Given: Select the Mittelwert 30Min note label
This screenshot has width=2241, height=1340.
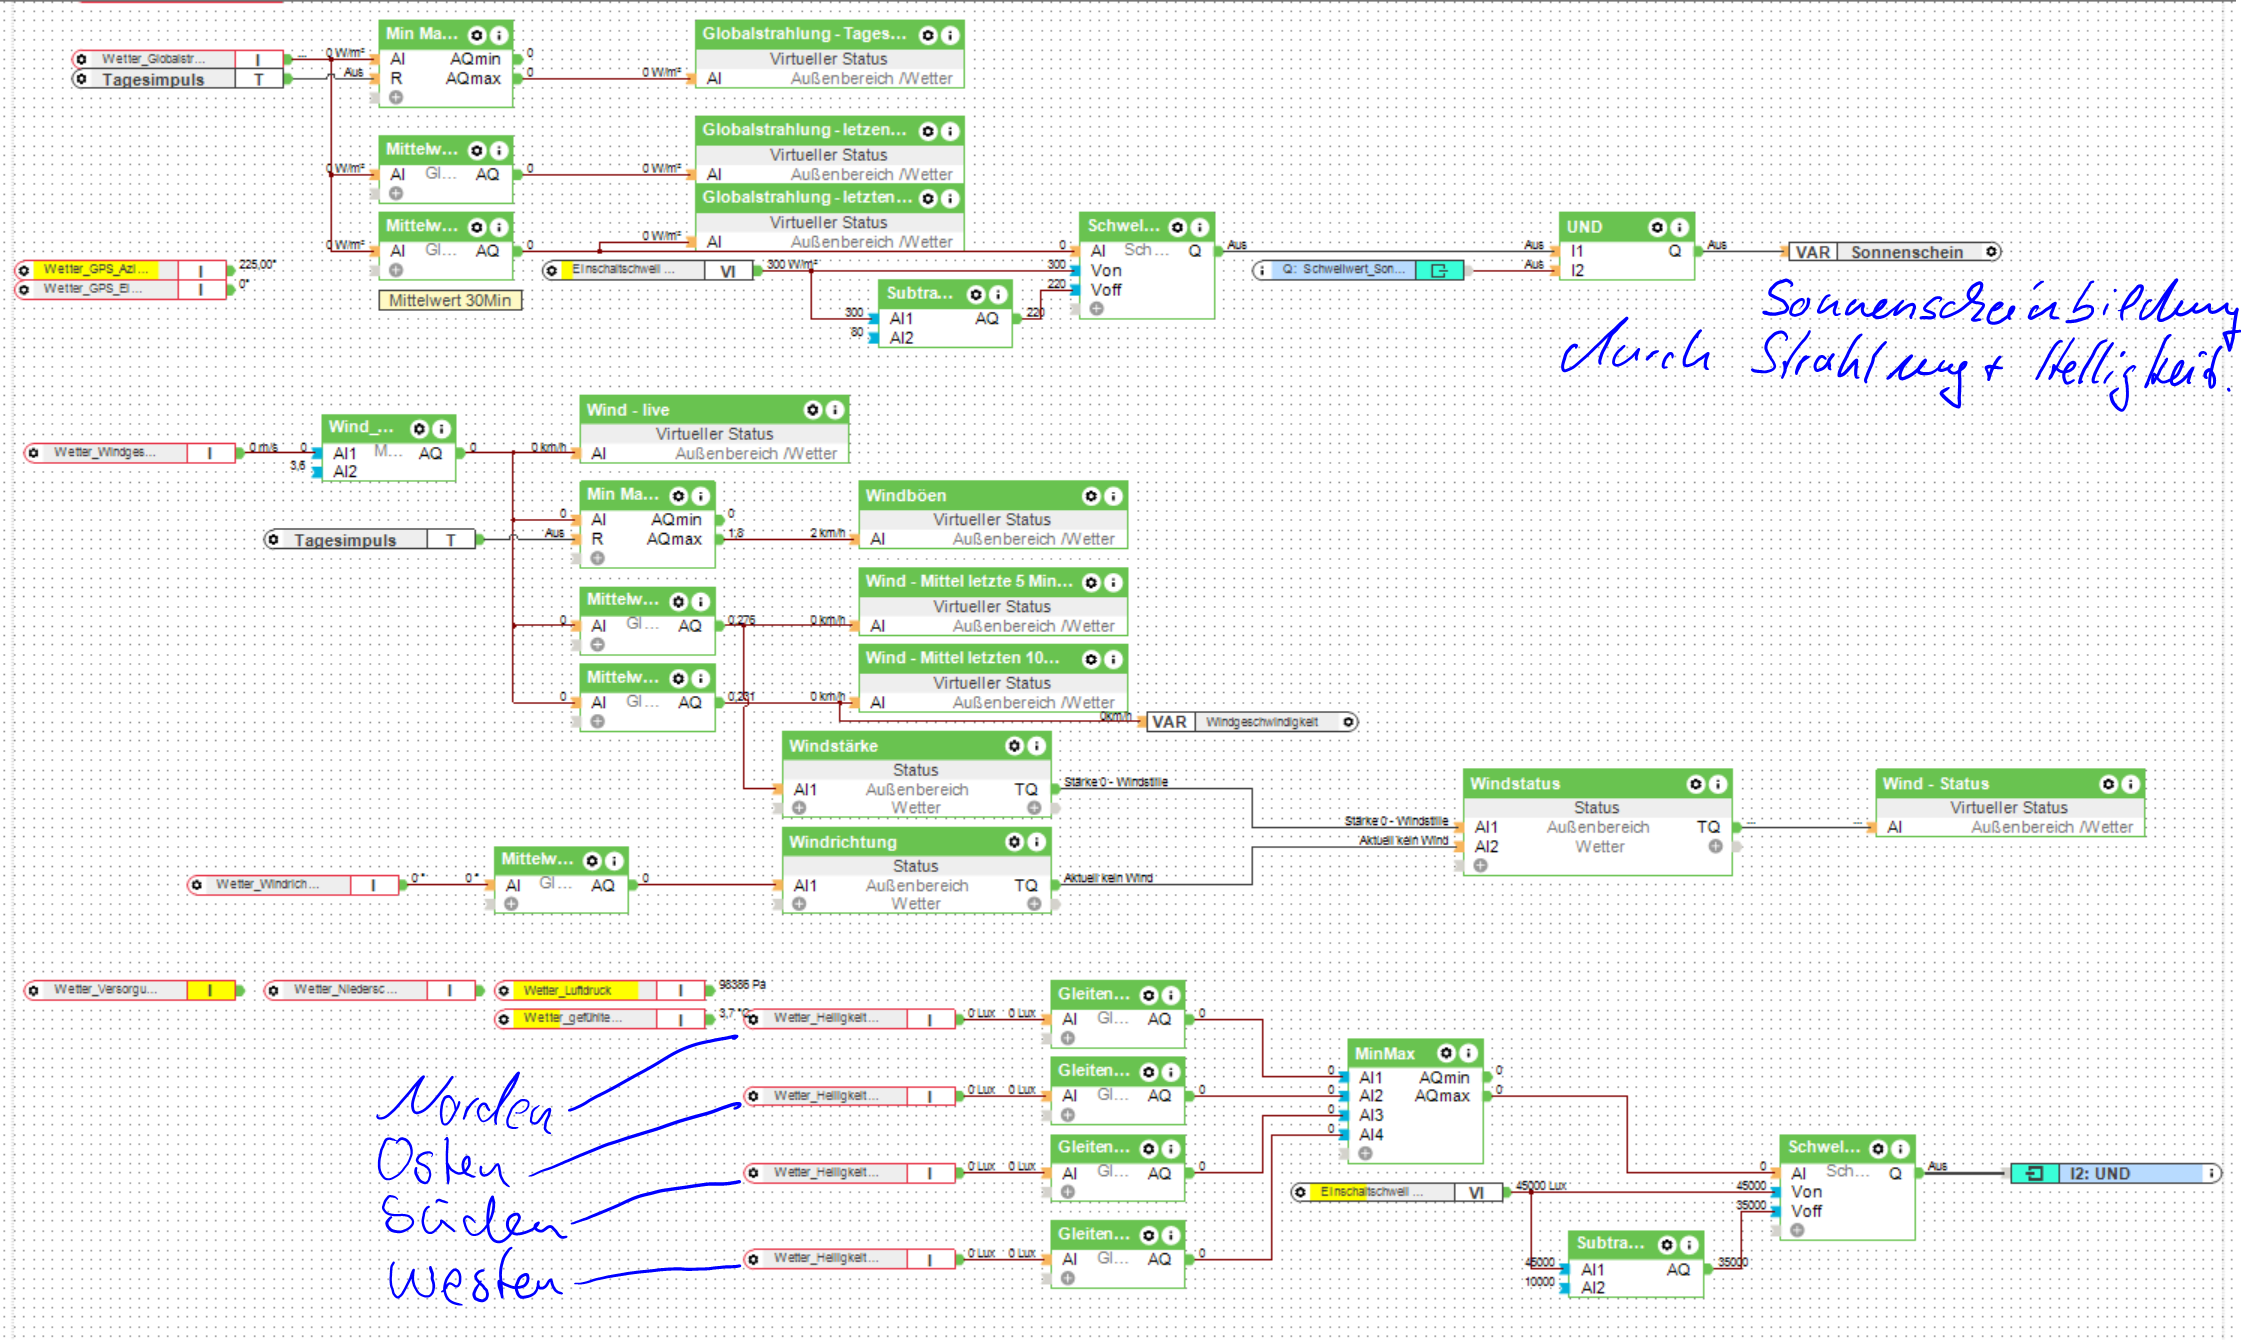Looking at the screenshot, I should [x=450, y=300].
